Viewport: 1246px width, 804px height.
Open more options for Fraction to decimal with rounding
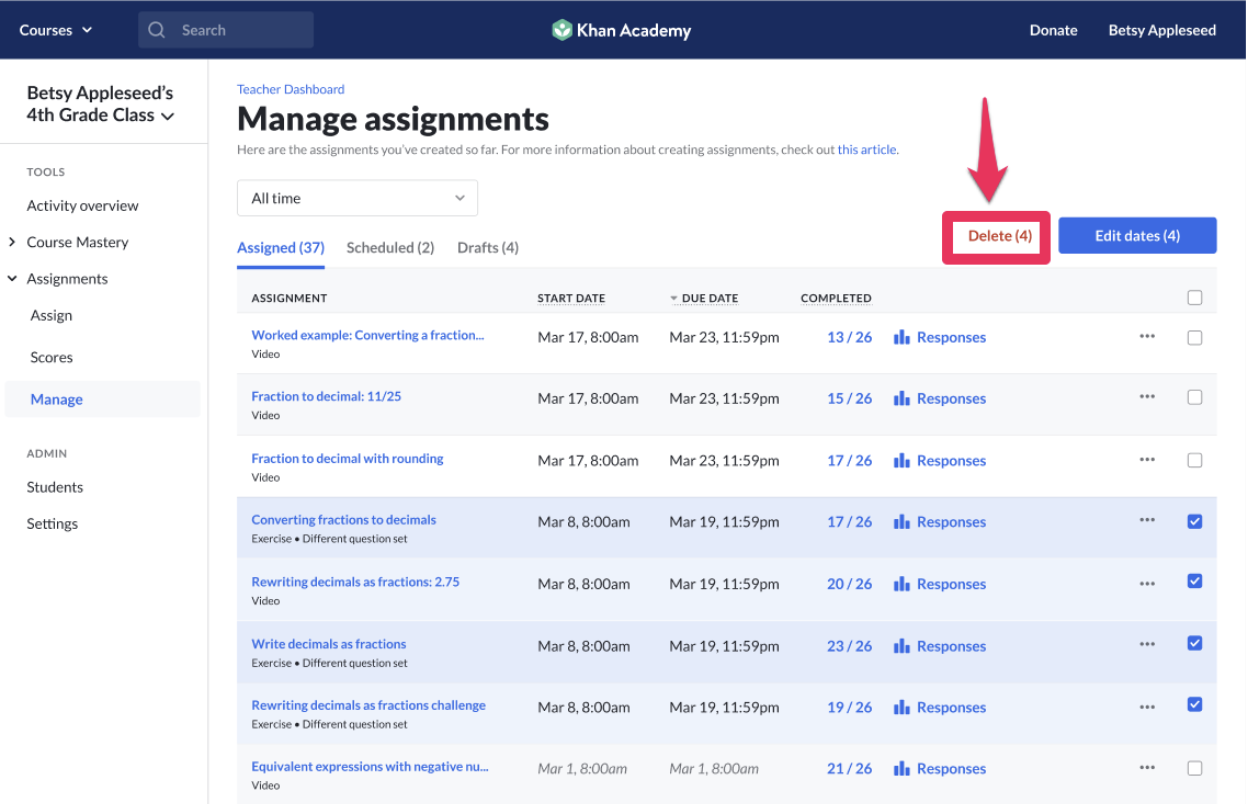tap(1147, 460)
